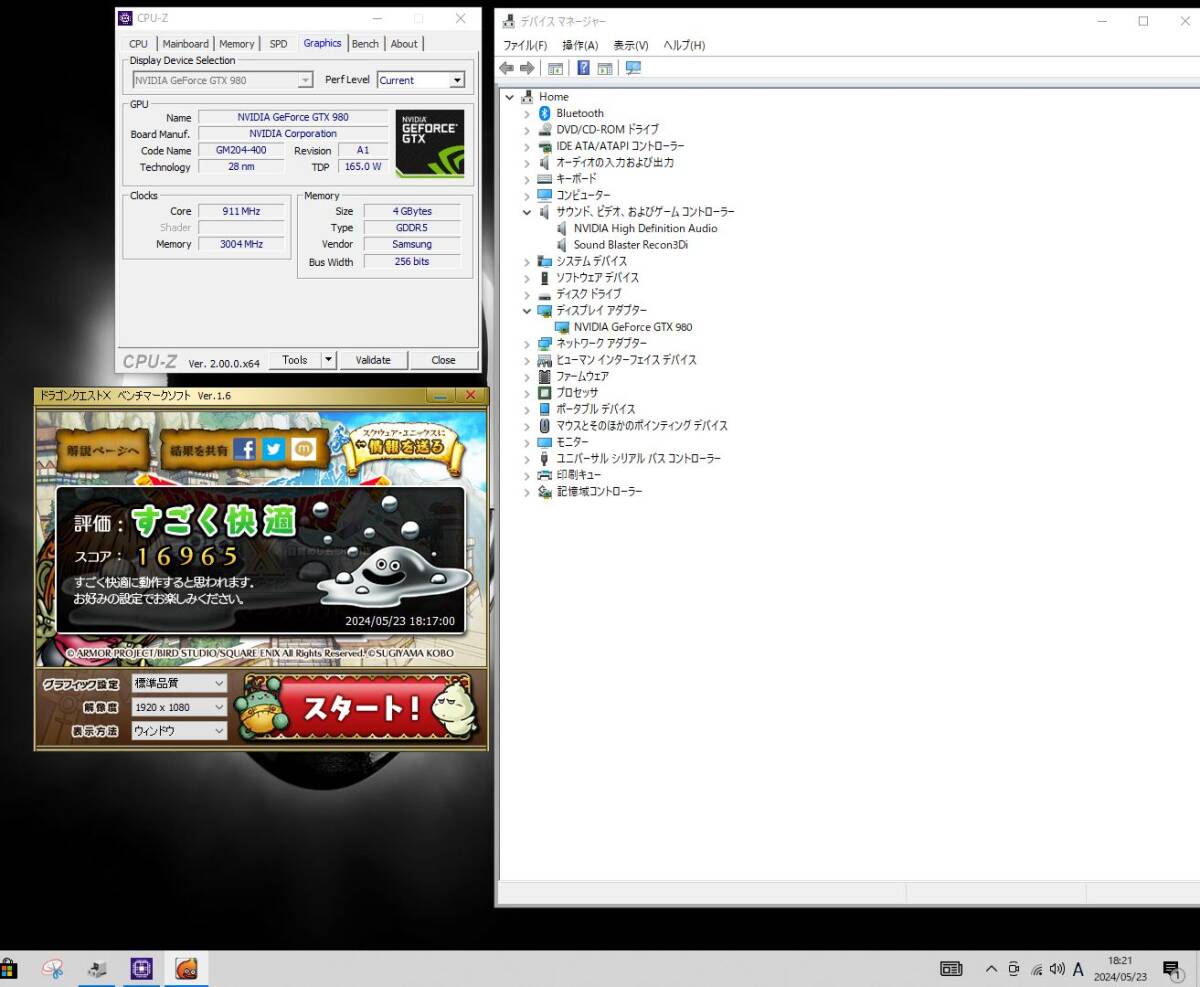Select the NVIDIA High Definition Audio device
Viewport: 1200px width, 987px height.
tap(645, 228)
